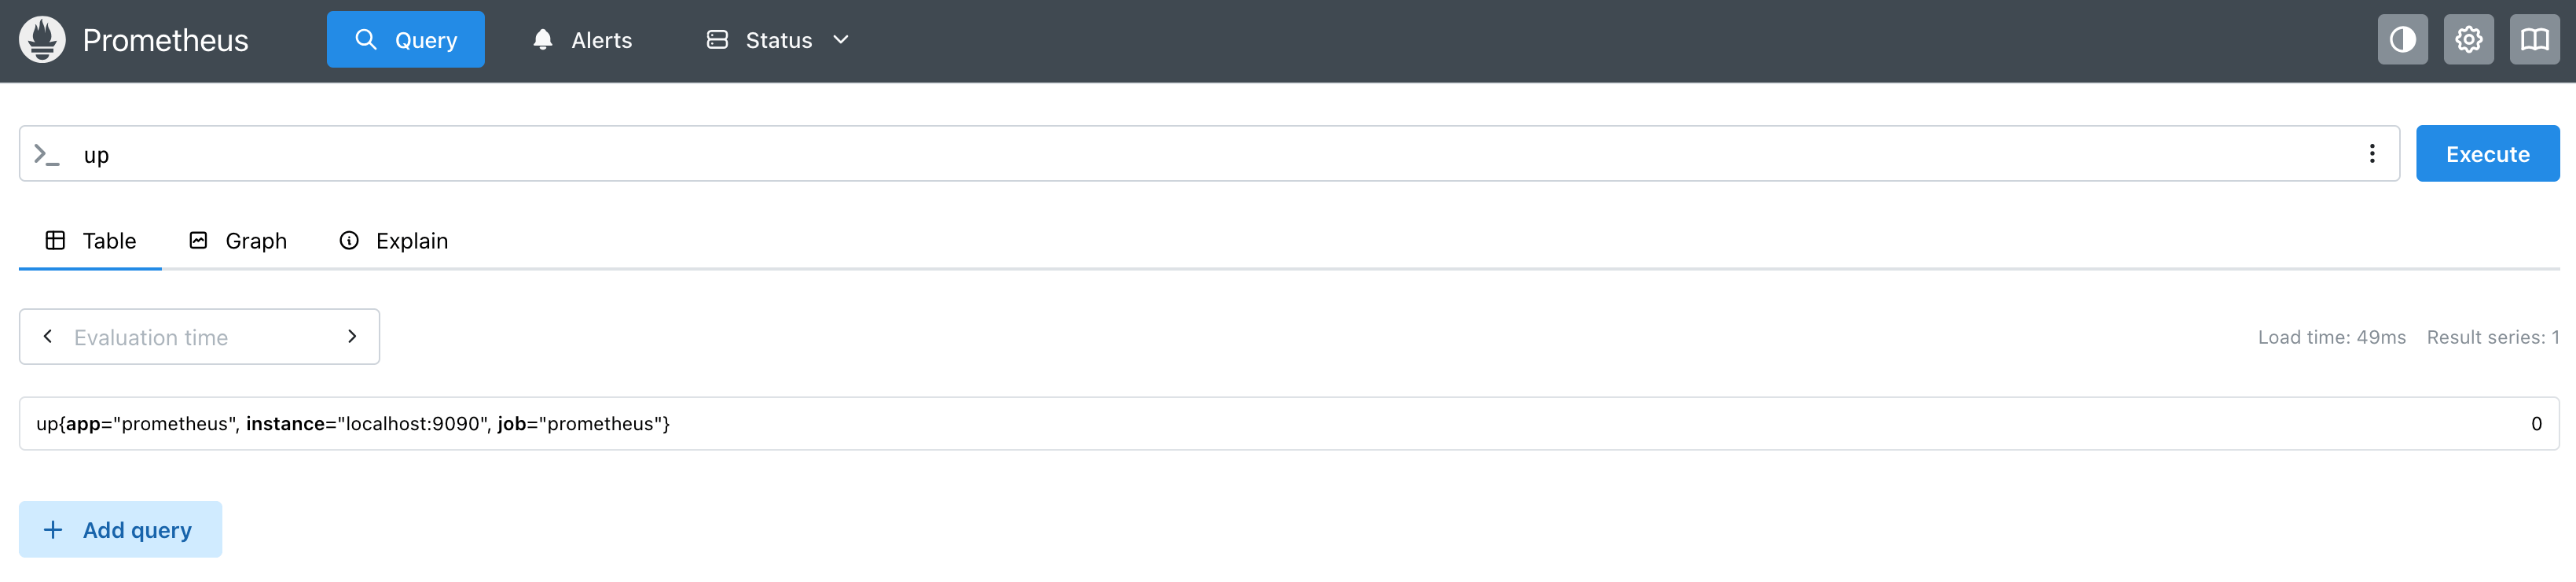This screenshot has height=582, width=2576.
Task: Click into the Evaluation time field
Action: (x=200, y=338)
